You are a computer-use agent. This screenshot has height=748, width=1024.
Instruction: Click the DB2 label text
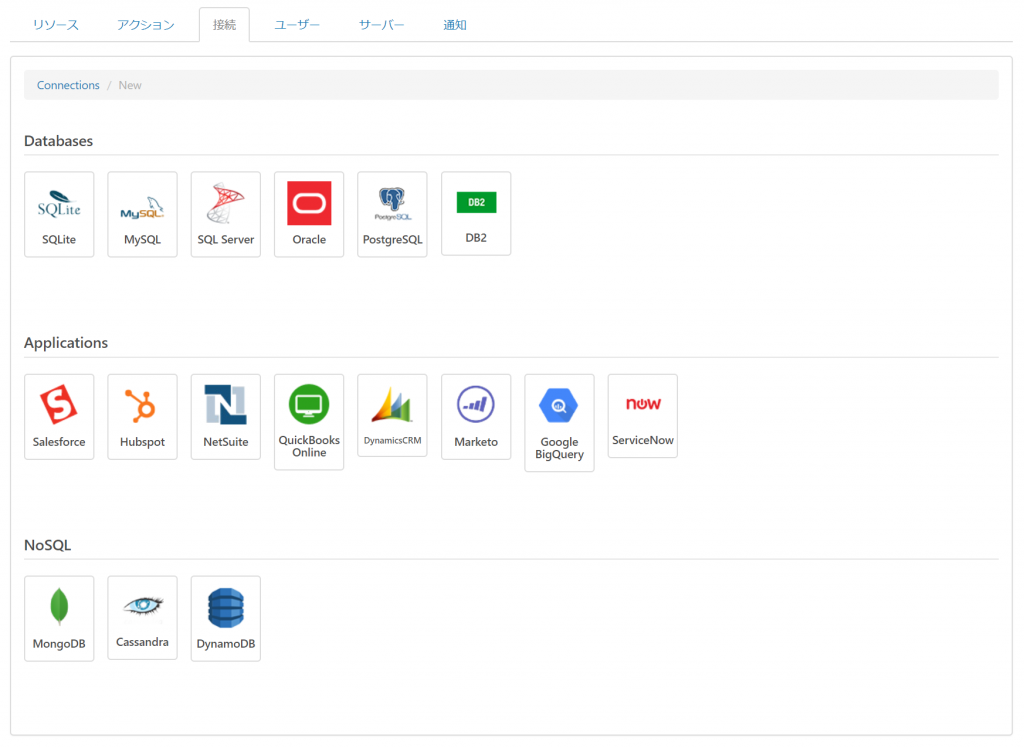tap(476, 238)
